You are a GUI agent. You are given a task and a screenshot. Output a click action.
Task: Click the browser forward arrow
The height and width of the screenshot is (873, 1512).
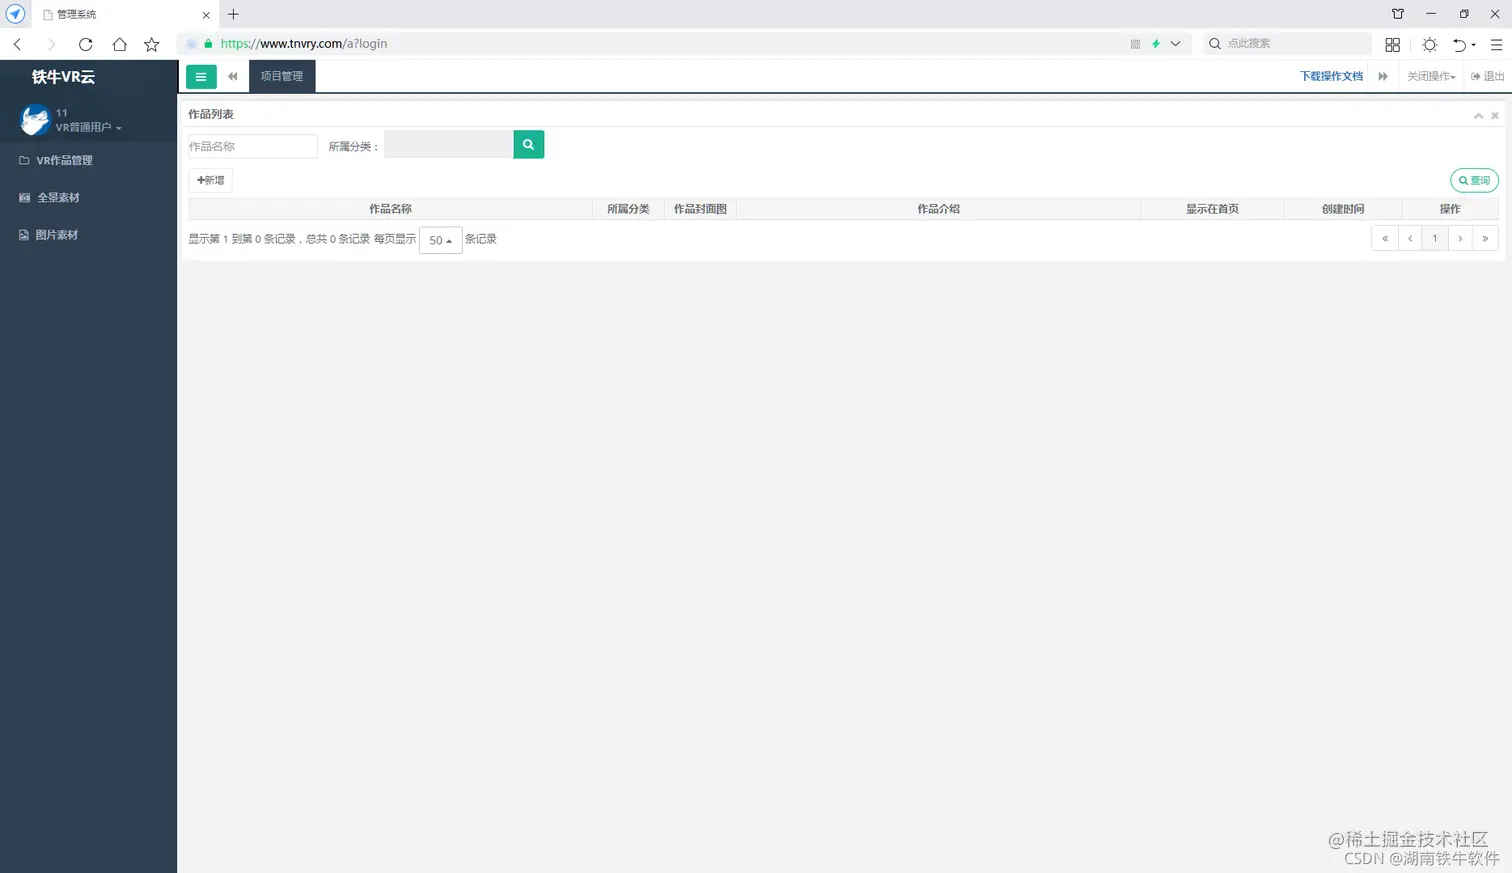coord(51,44)
